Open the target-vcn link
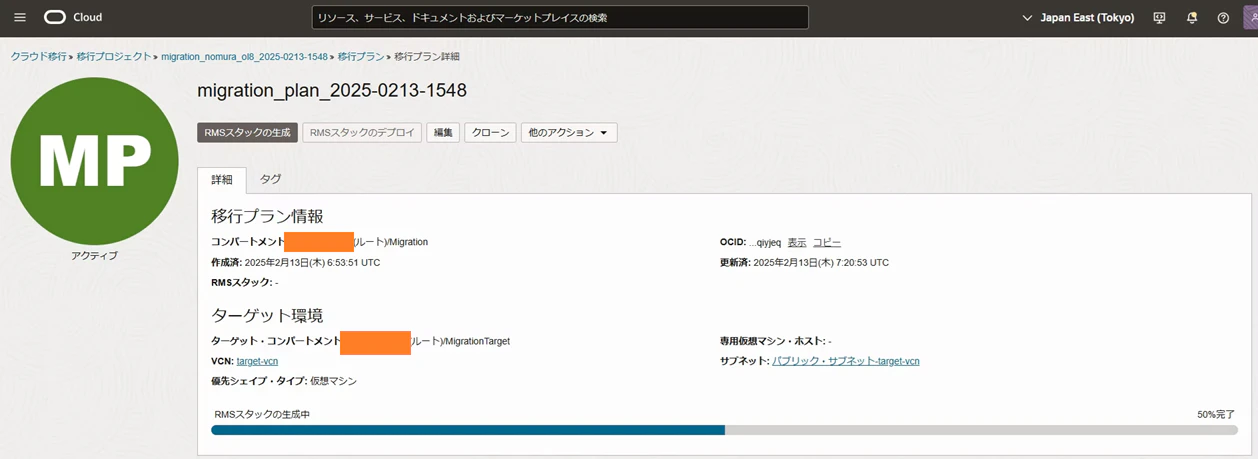The height and width of the screenshot is (459, 1258). (x=257, y=361)
